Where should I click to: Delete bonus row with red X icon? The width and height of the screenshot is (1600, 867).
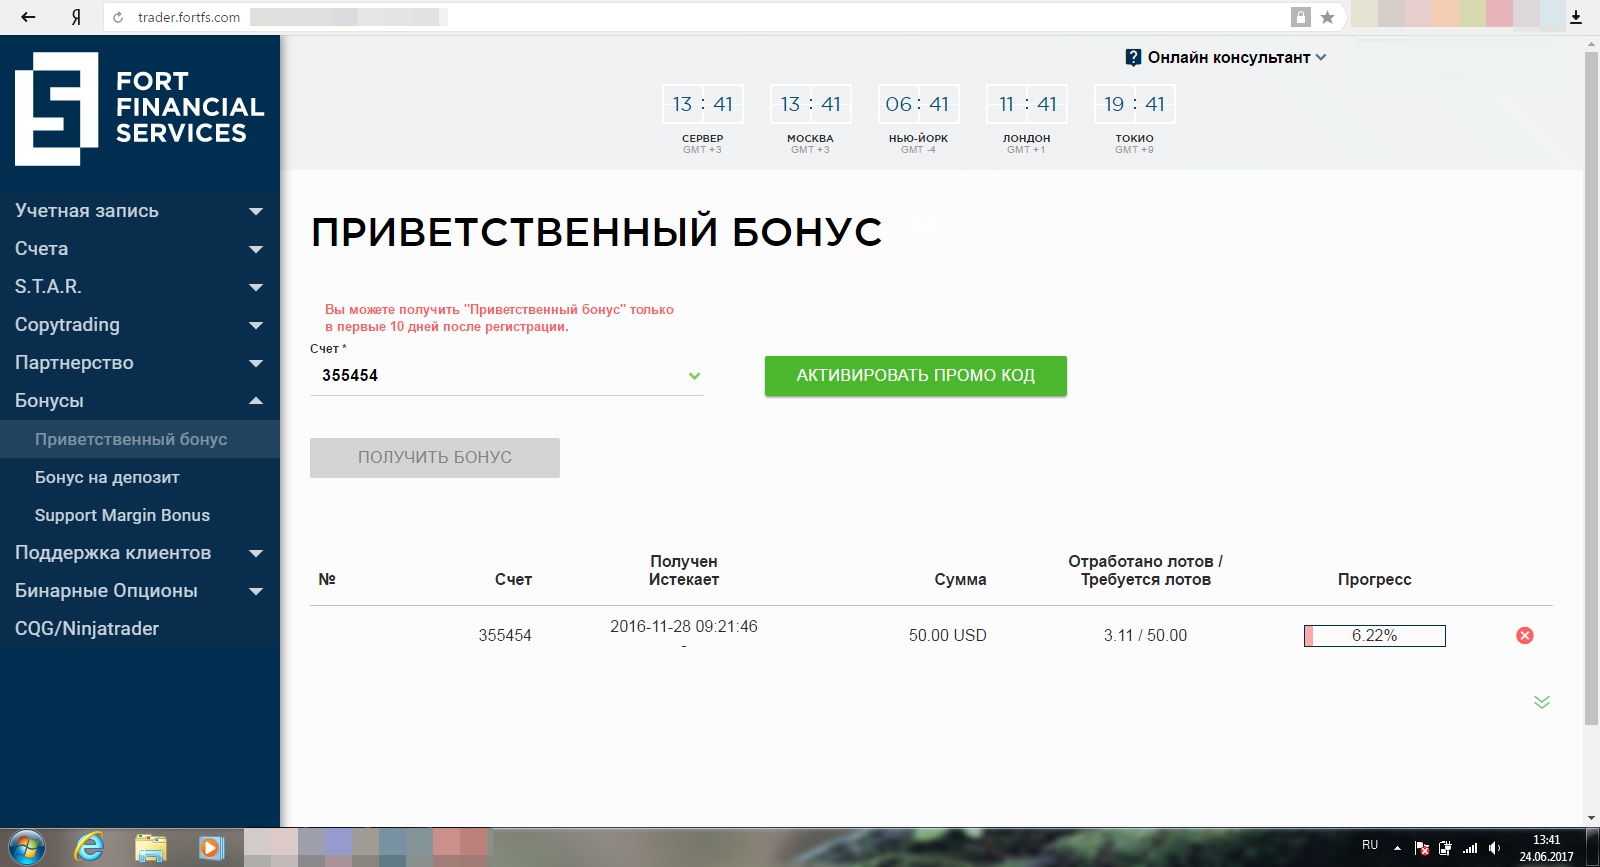pos(1524,636)
